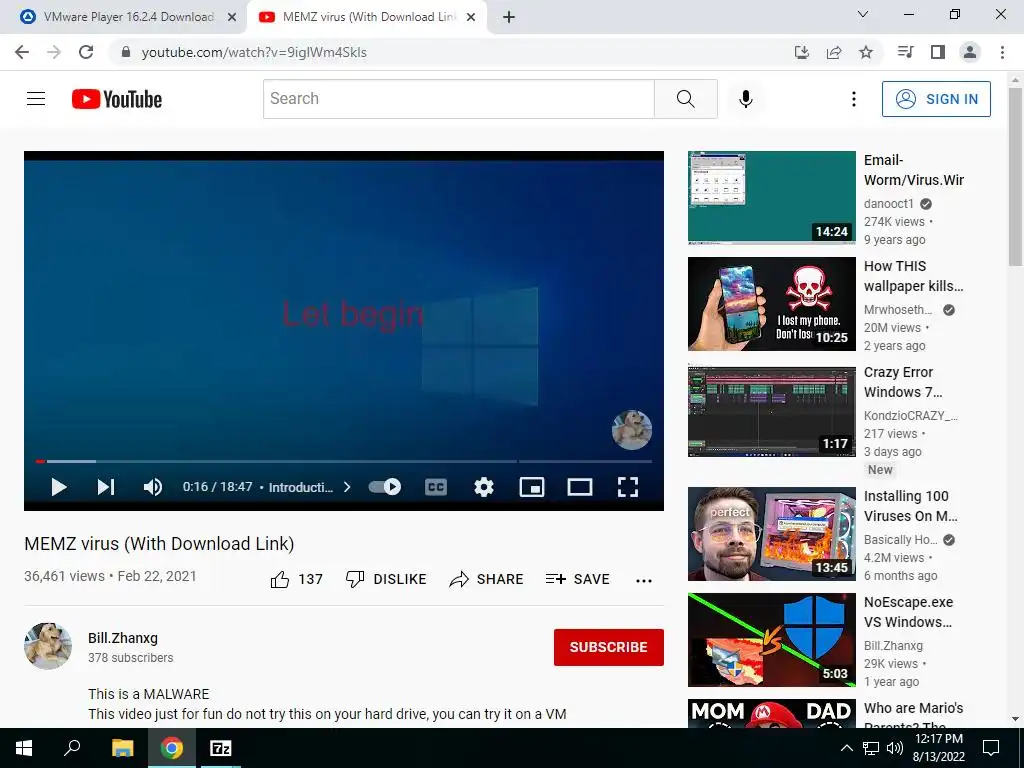Show hidden system tray icons

click(846, 748)
